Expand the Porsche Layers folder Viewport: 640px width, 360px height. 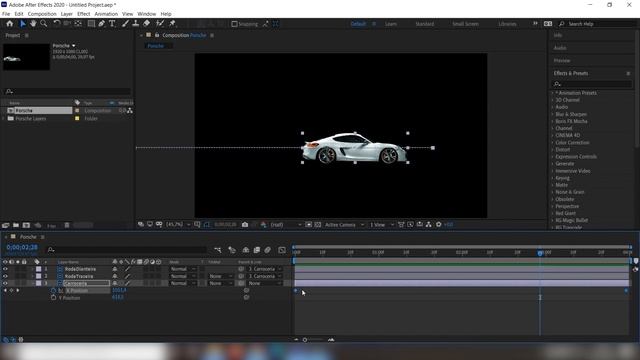4,118
